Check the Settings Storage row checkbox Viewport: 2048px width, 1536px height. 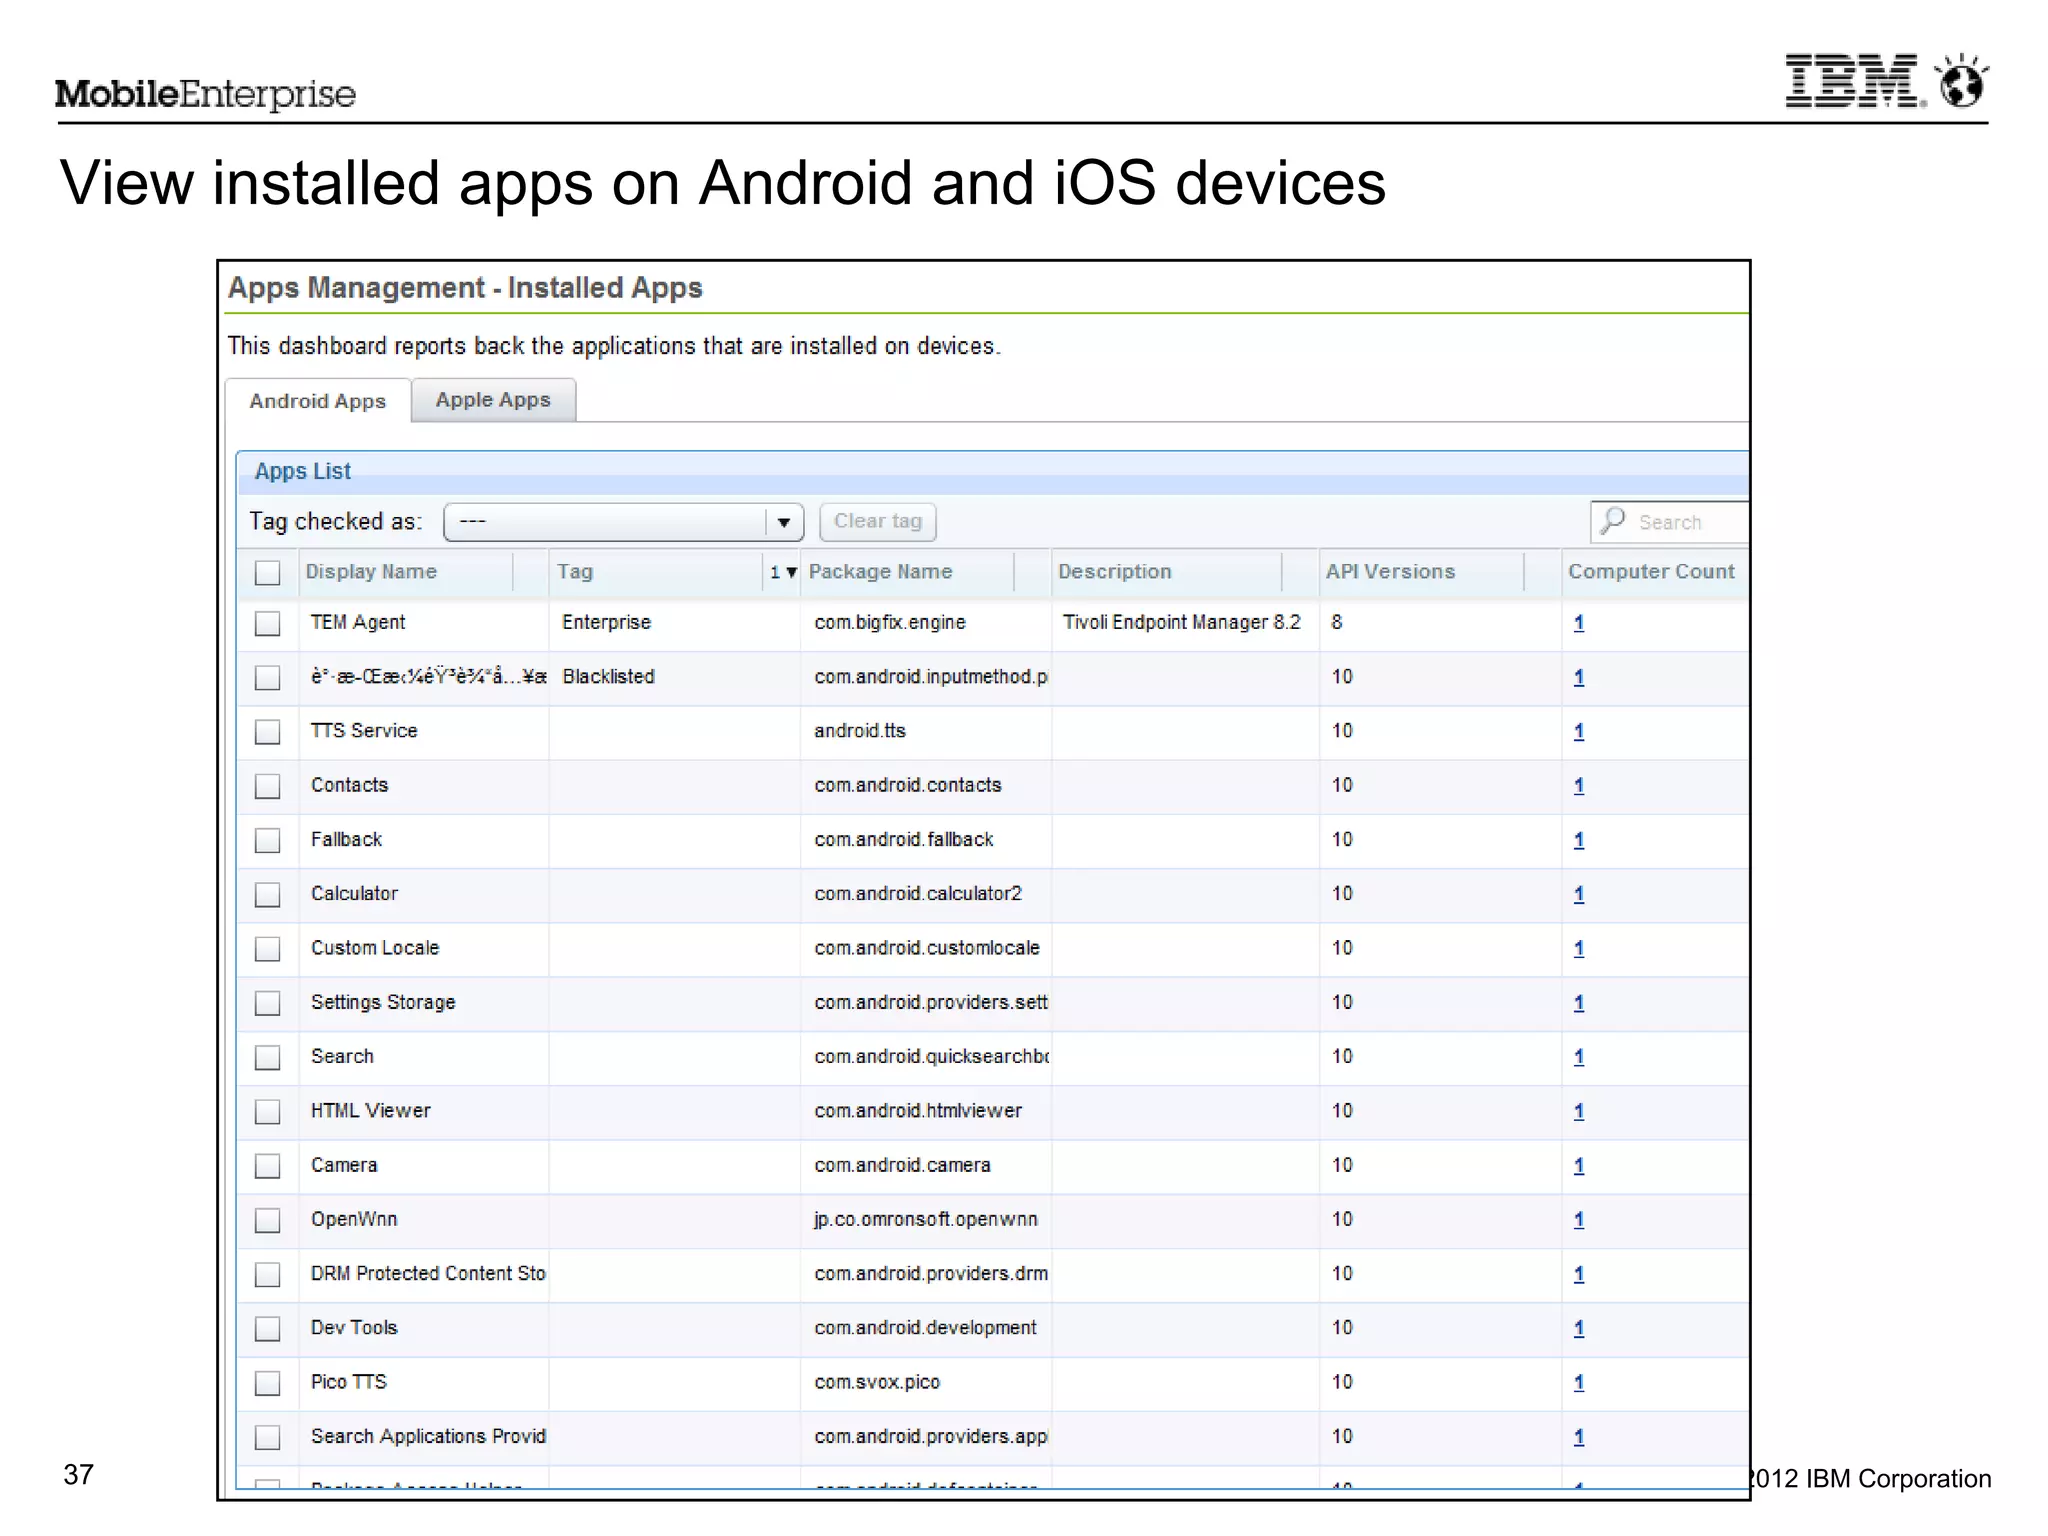point(267,1003)
